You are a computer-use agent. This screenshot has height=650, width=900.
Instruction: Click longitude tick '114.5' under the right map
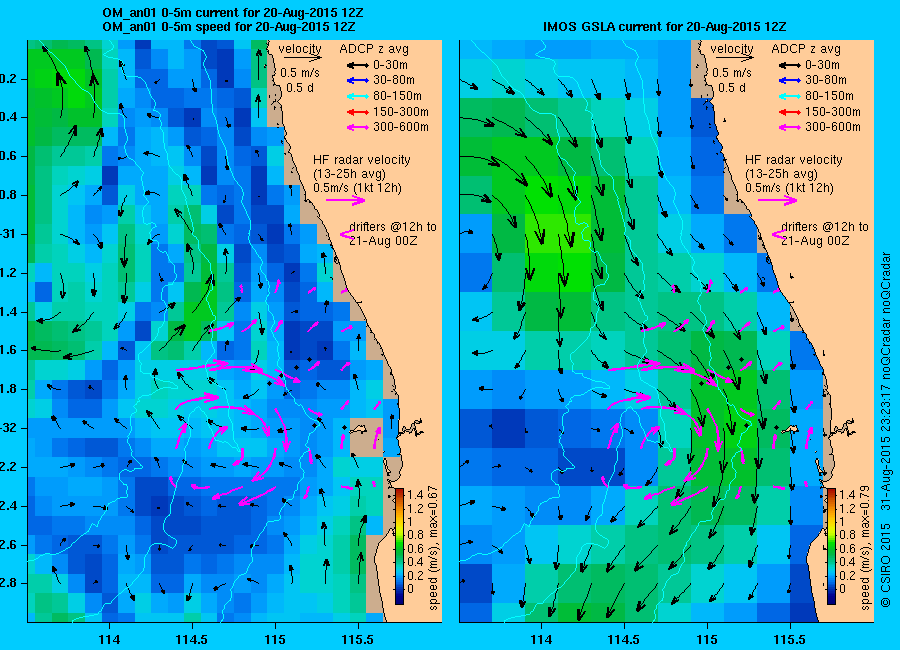point(624,639)
